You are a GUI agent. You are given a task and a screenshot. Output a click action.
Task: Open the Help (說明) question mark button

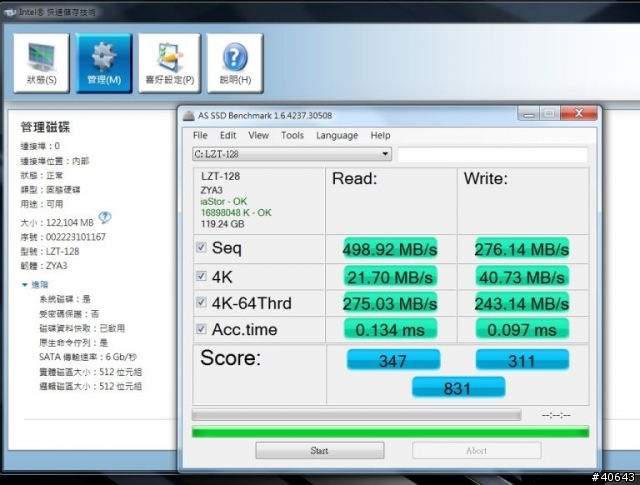pyautogui.click(x=235, y=63)
